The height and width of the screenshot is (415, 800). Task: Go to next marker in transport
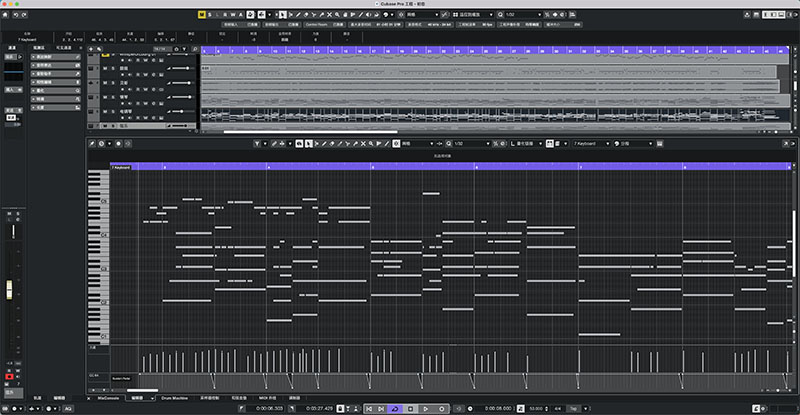tap(381, 409)
